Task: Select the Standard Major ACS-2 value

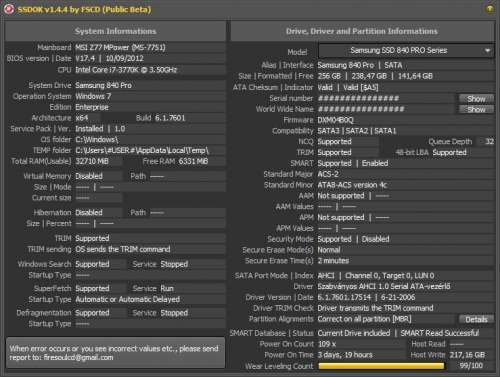Action: click(328, 174)
